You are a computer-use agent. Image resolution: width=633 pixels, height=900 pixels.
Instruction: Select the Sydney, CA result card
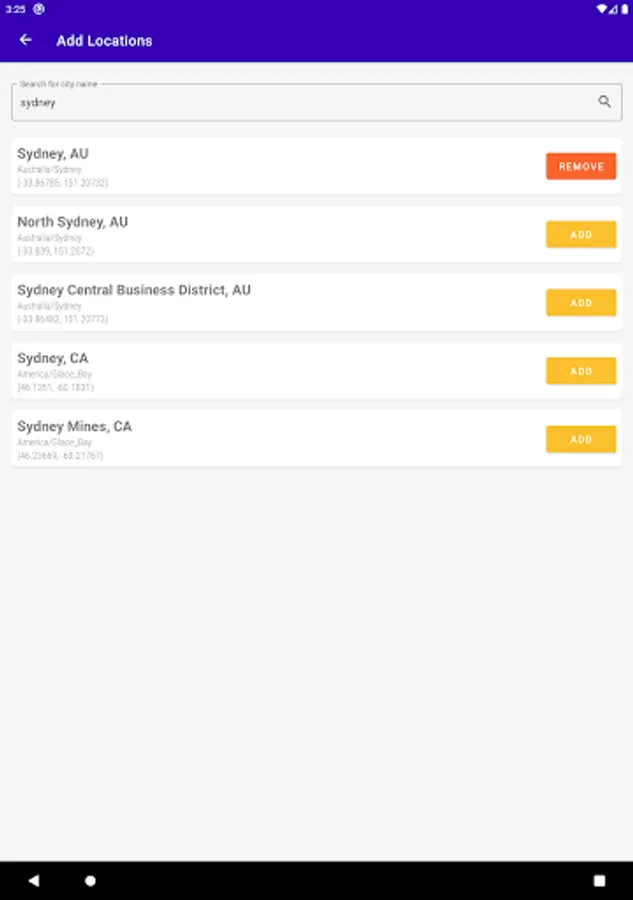coord(316,371)
